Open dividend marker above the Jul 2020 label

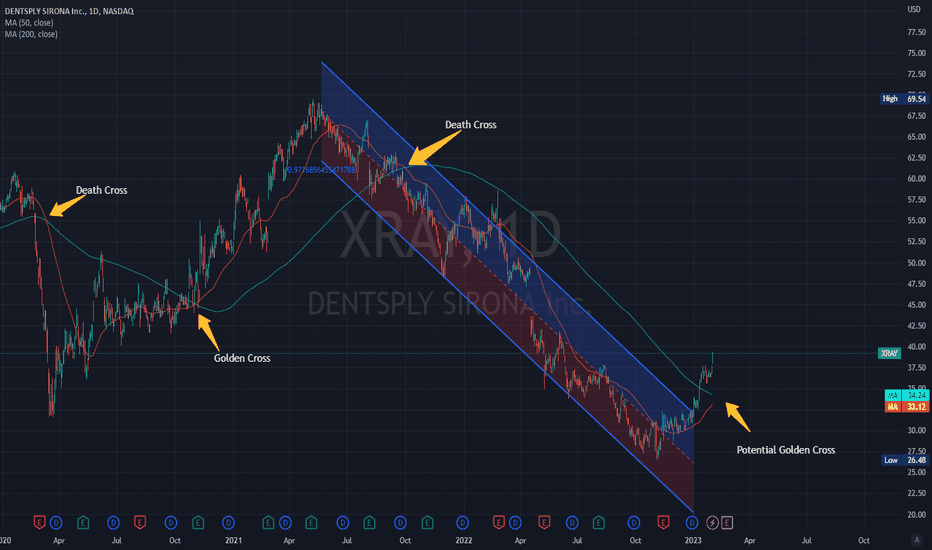(x=113, y=523)
